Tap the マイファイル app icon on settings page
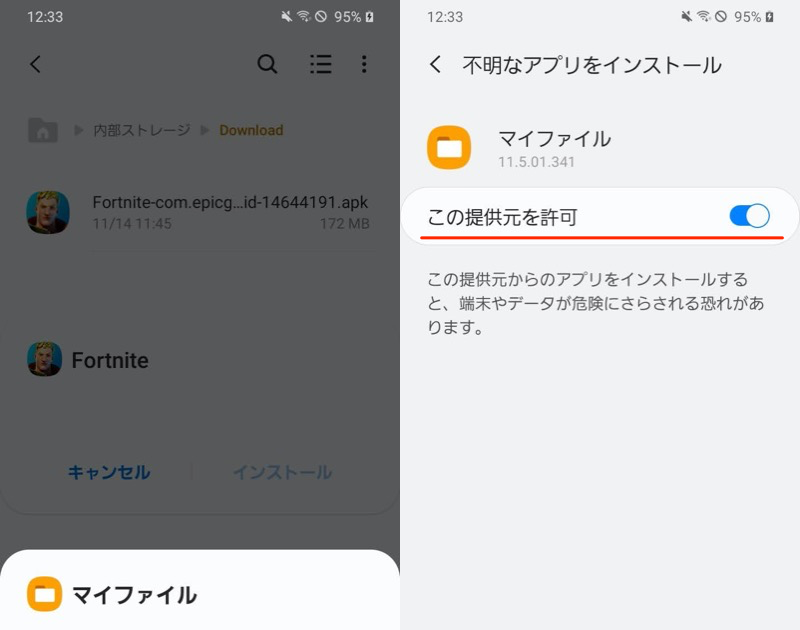Image resolution: width=800 pixels, height=630 pixels. click(449, 147)
